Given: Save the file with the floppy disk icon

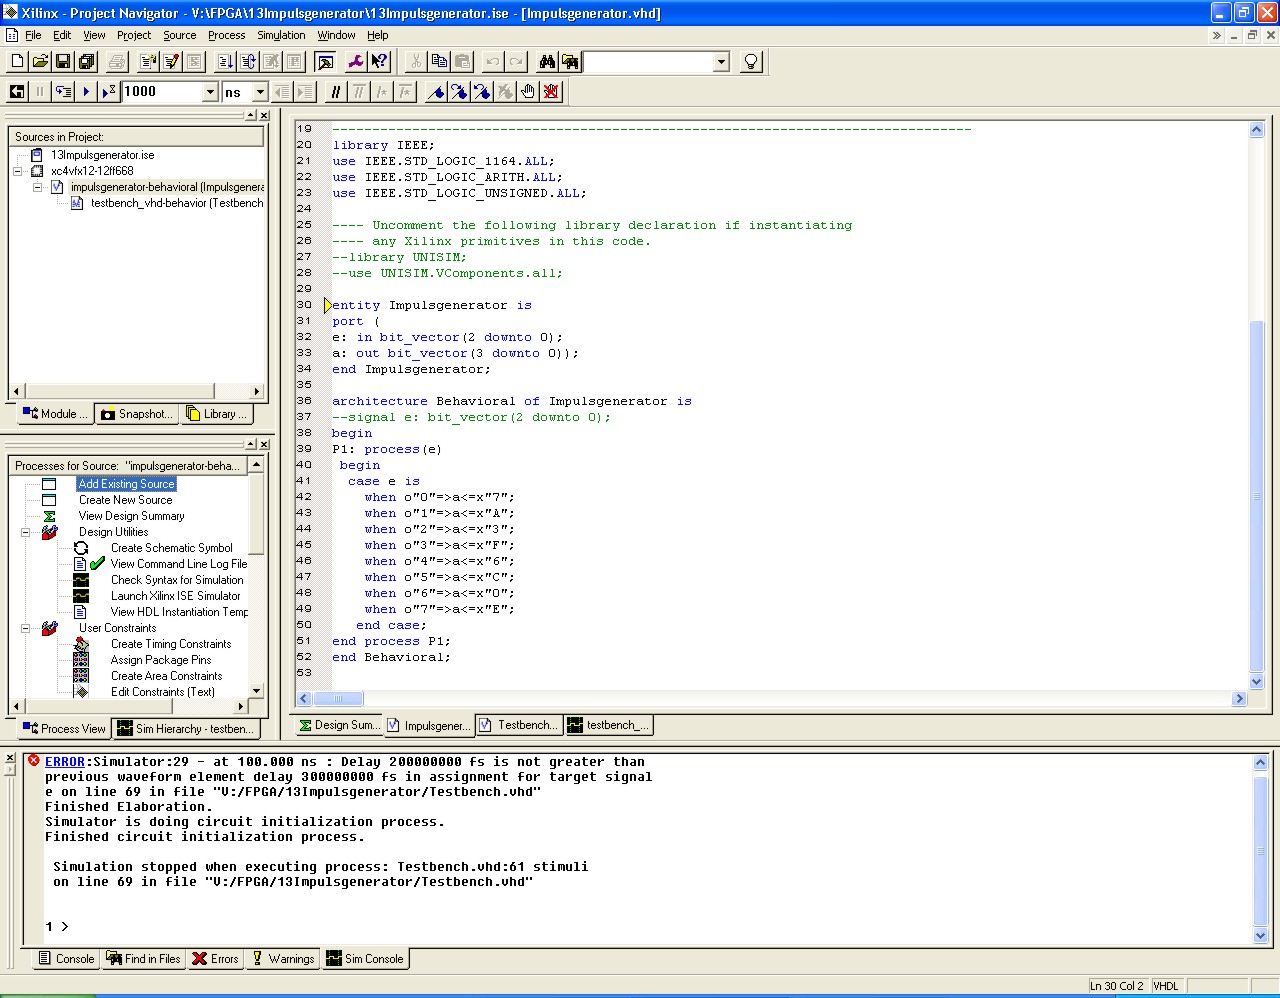Looking at the screenshot, I should tap(63, 62).
